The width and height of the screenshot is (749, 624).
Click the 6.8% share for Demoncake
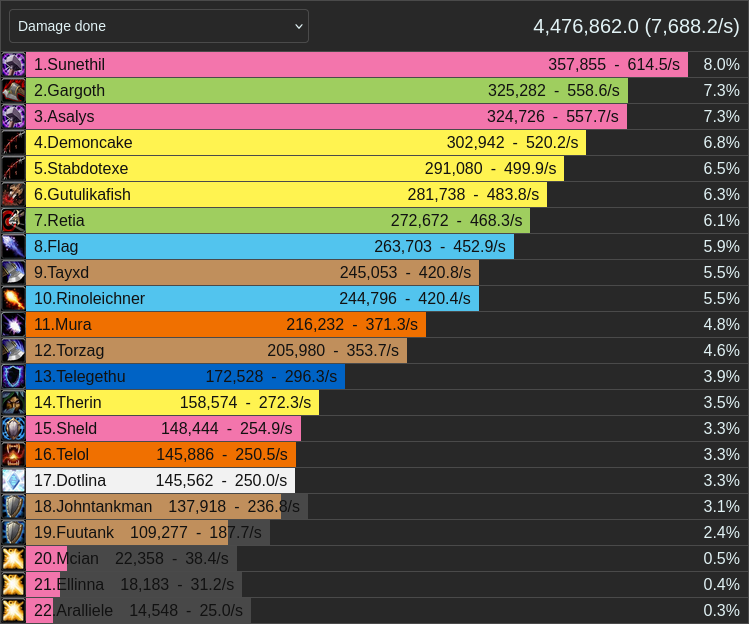tap(721, 142)
